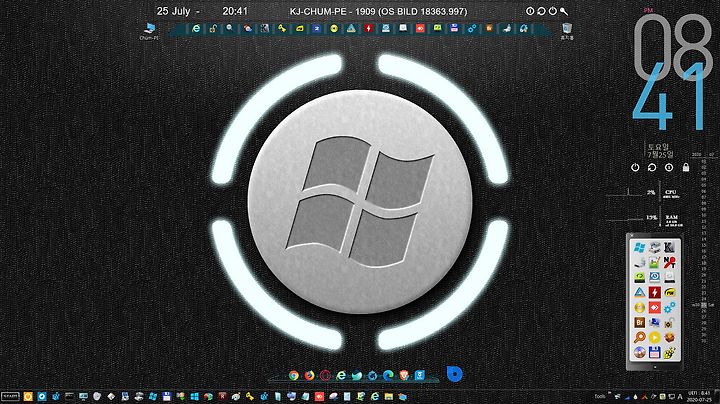720x404 pixels.
Task: Open the Adobe Bridge Br icon in launcher
Action: pos(640,322)
